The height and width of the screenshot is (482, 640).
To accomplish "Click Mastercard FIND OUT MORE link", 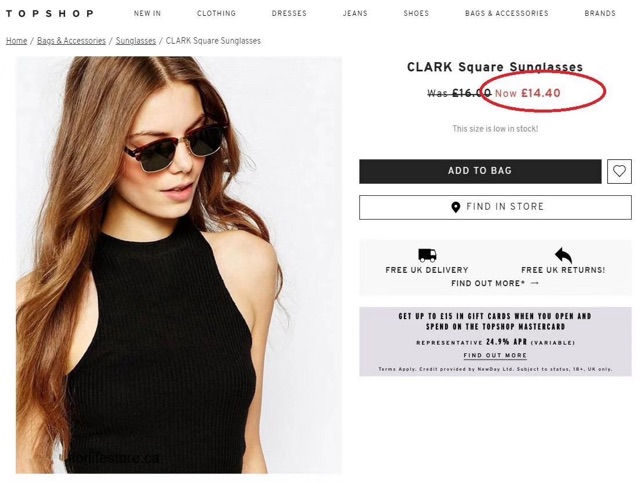I will pyautogui.click(x=495, y=355).
